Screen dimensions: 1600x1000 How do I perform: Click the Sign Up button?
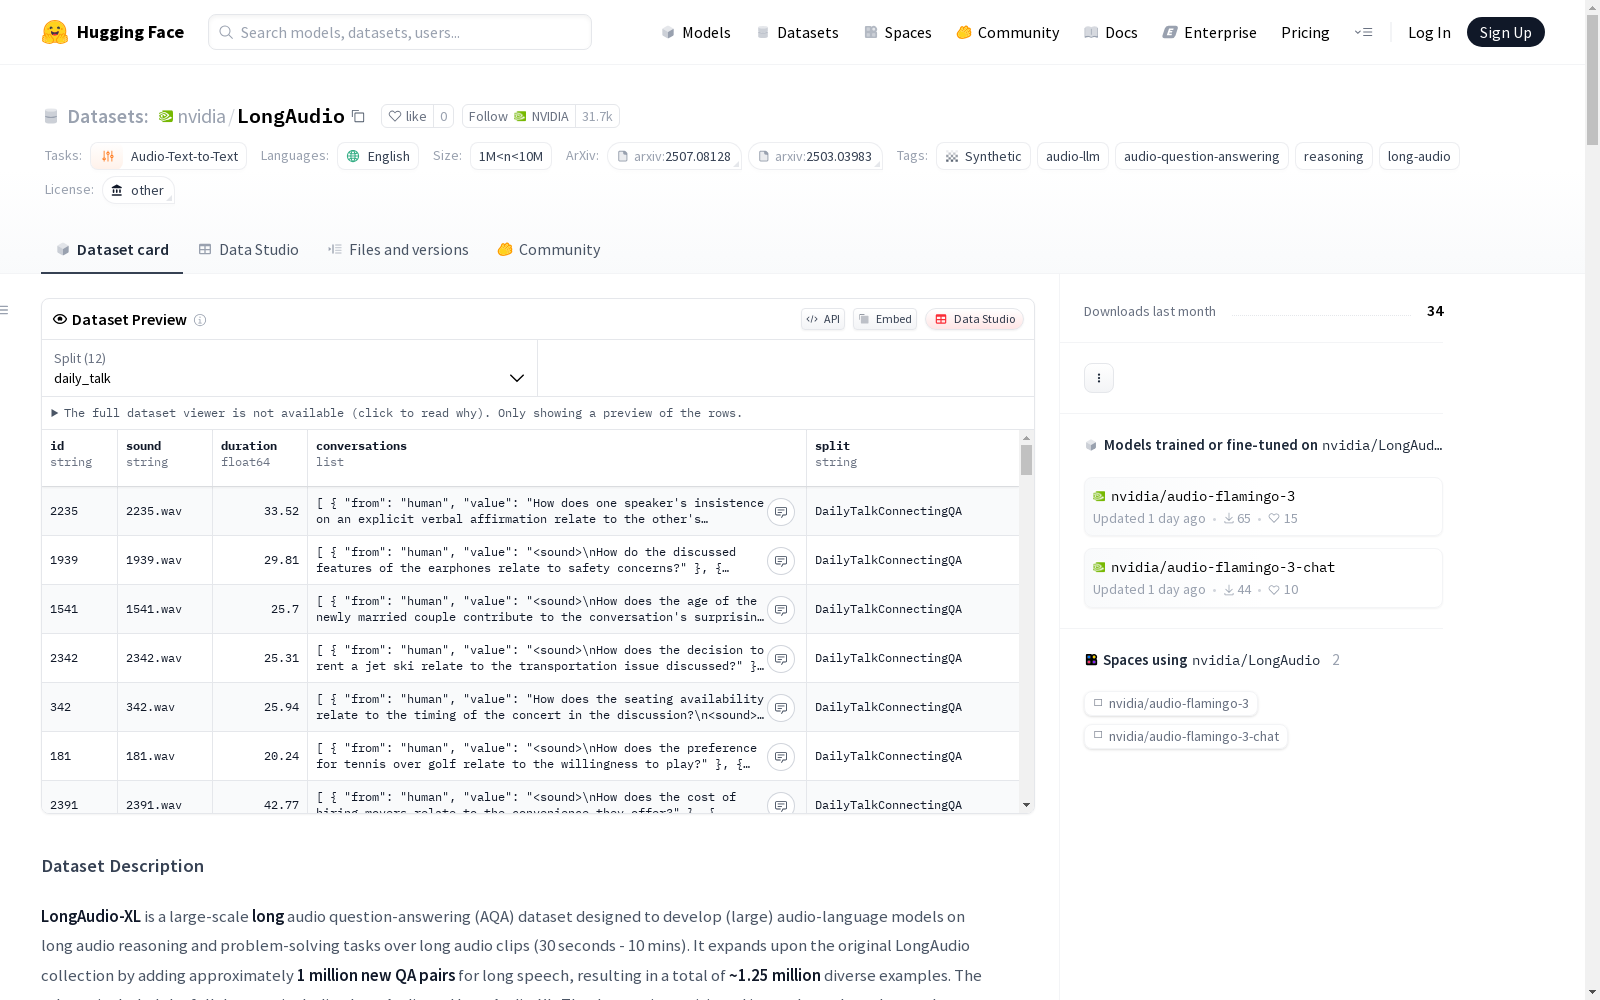pos(1505,32)
